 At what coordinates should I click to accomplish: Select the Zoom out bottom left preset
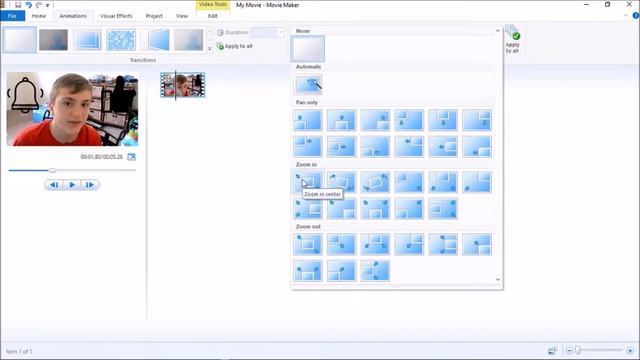[x=342, y=271]
